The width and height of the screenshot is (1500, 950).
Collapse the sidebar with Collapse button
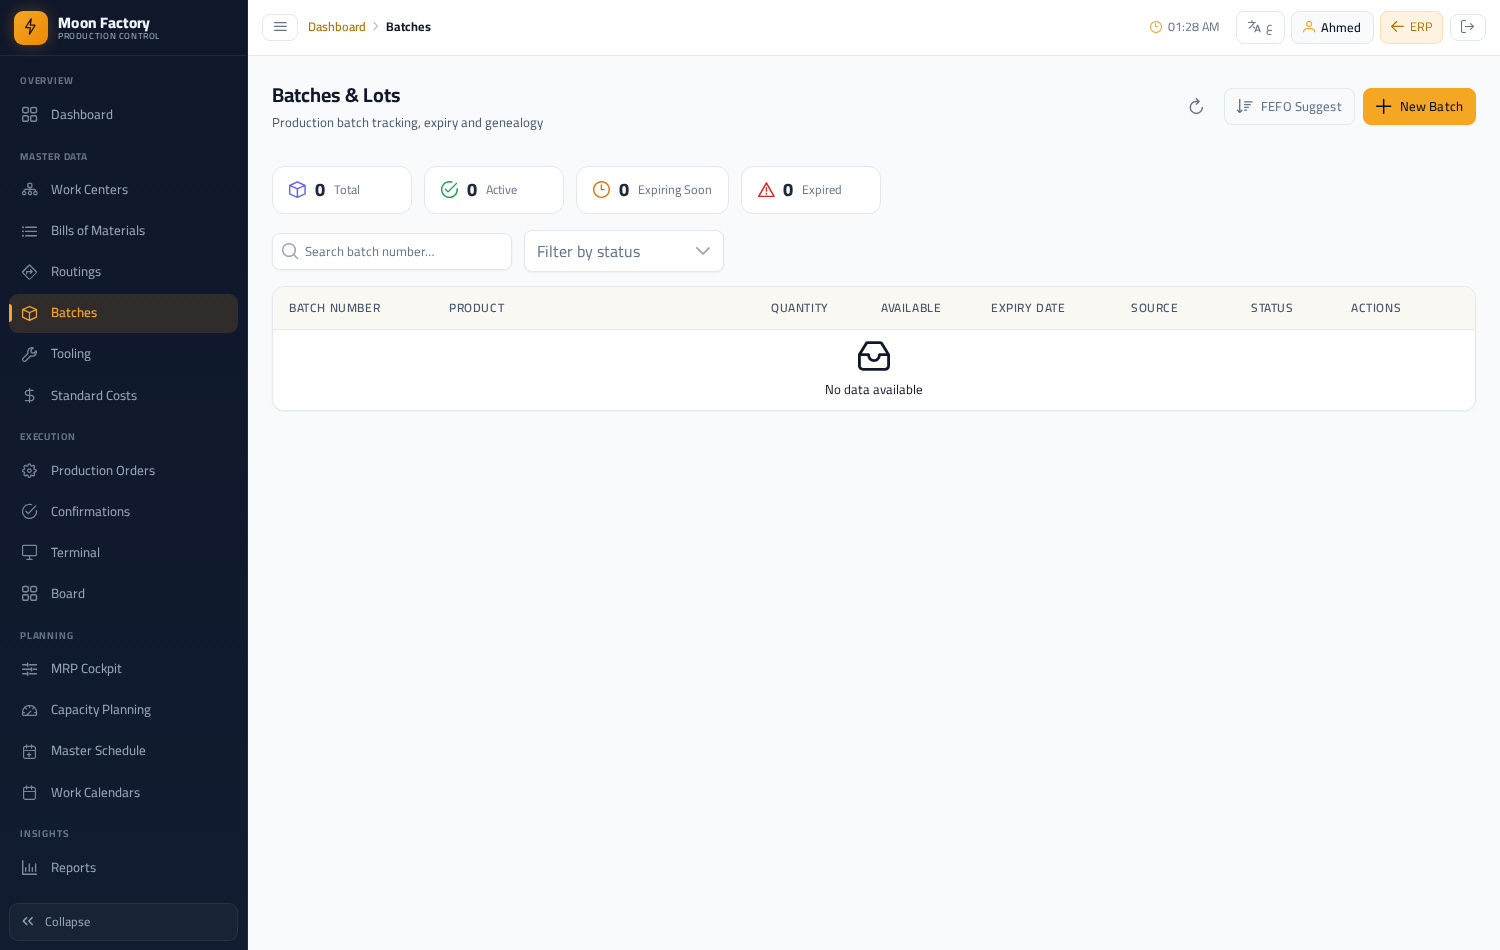(123, 922)
